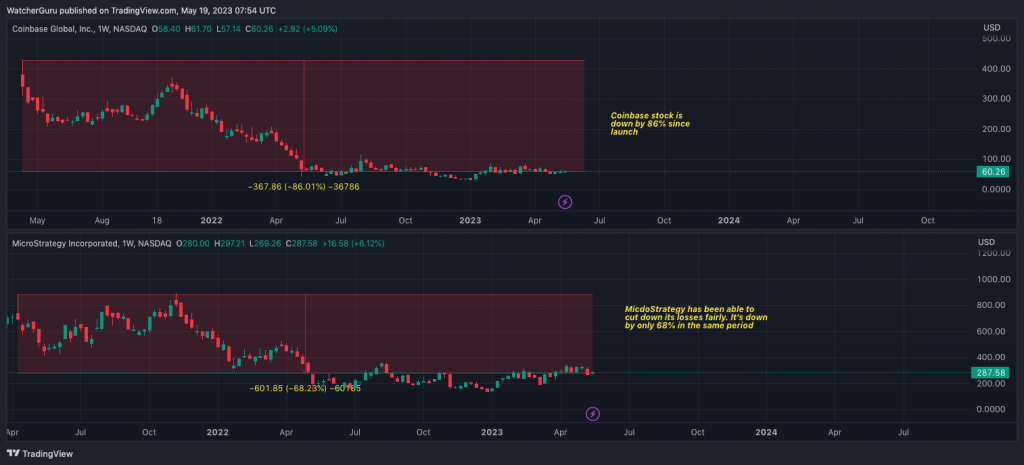This screenshot has height=465, width=1024.
Task: Click the −367.86 (−86.01%) measurement label
Action: [304, 187]
